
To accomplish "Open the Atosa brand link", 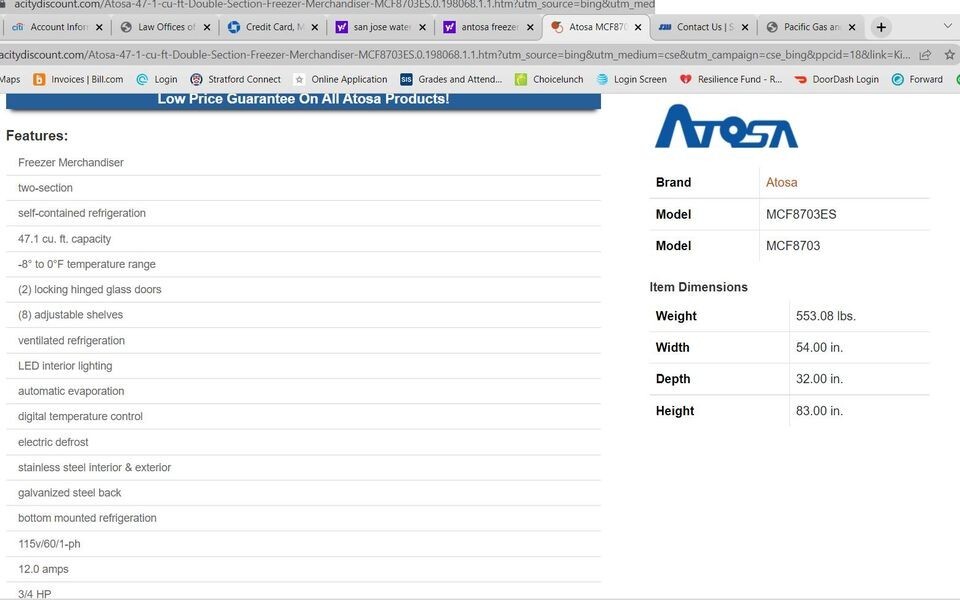I will pyautogui.click(x=781, y=182).
